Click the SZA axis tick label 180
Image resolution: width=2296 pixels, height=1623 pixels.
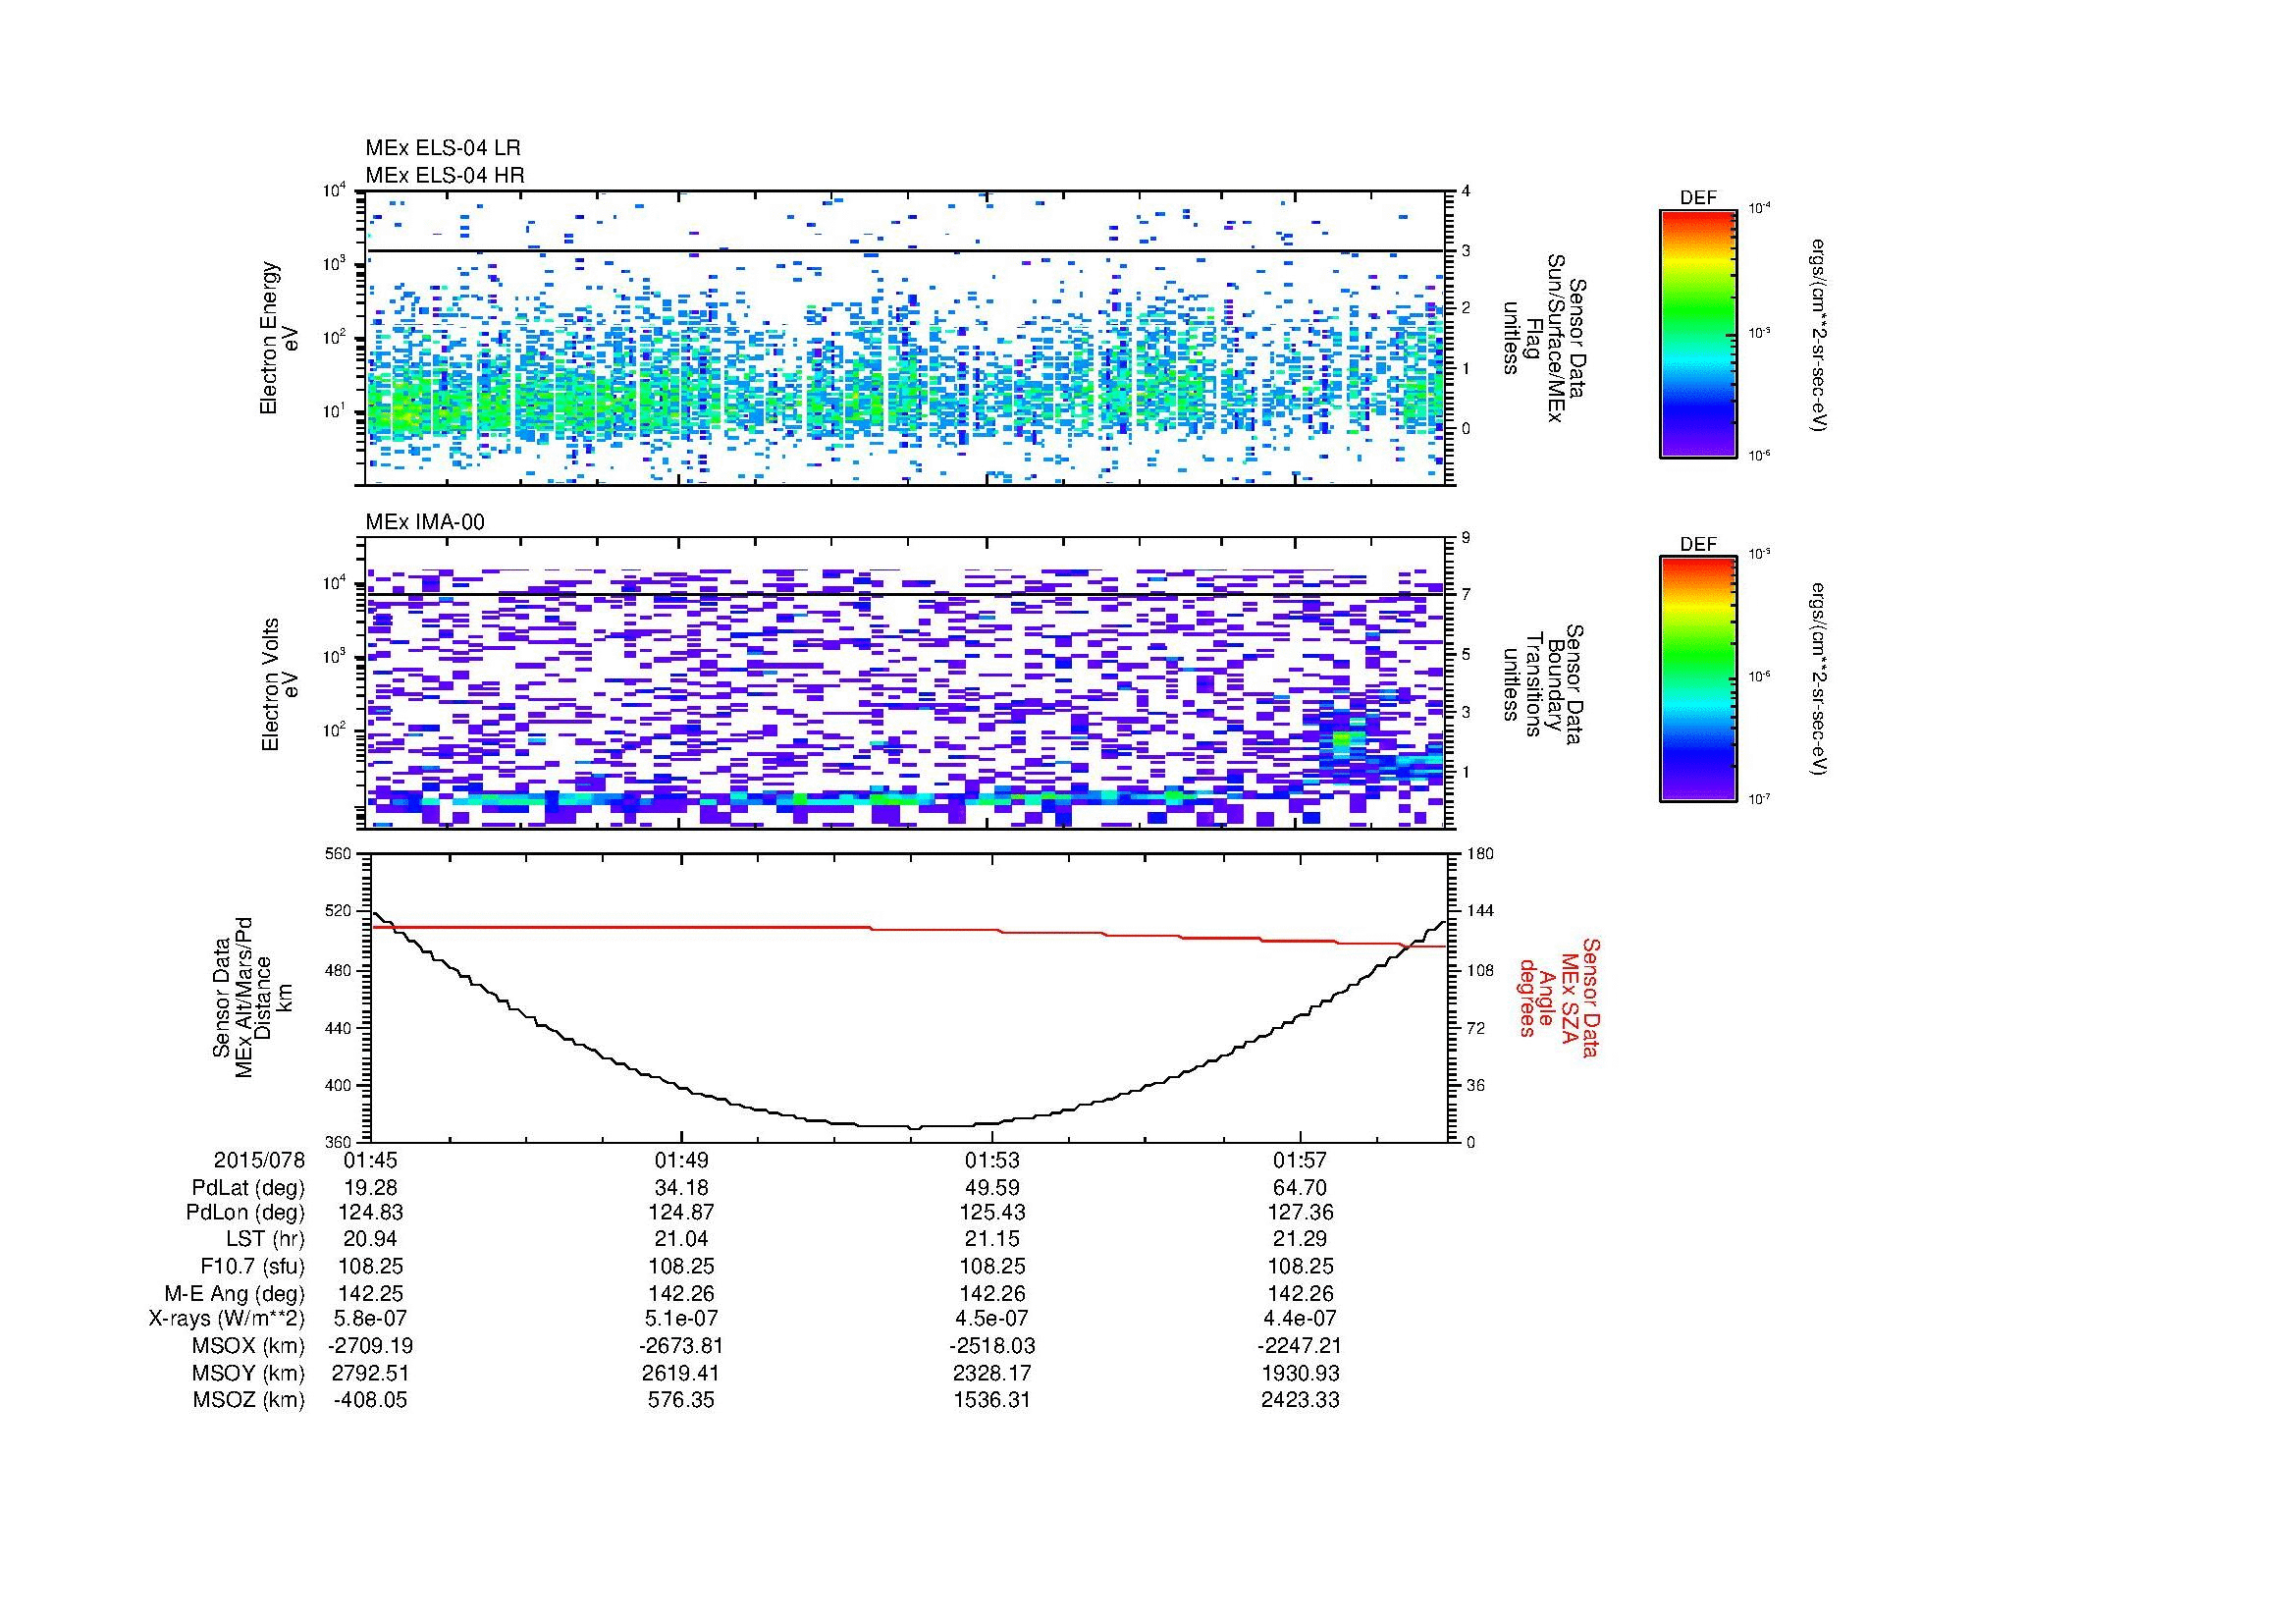pyautogui.click(x=1479, y=853)
